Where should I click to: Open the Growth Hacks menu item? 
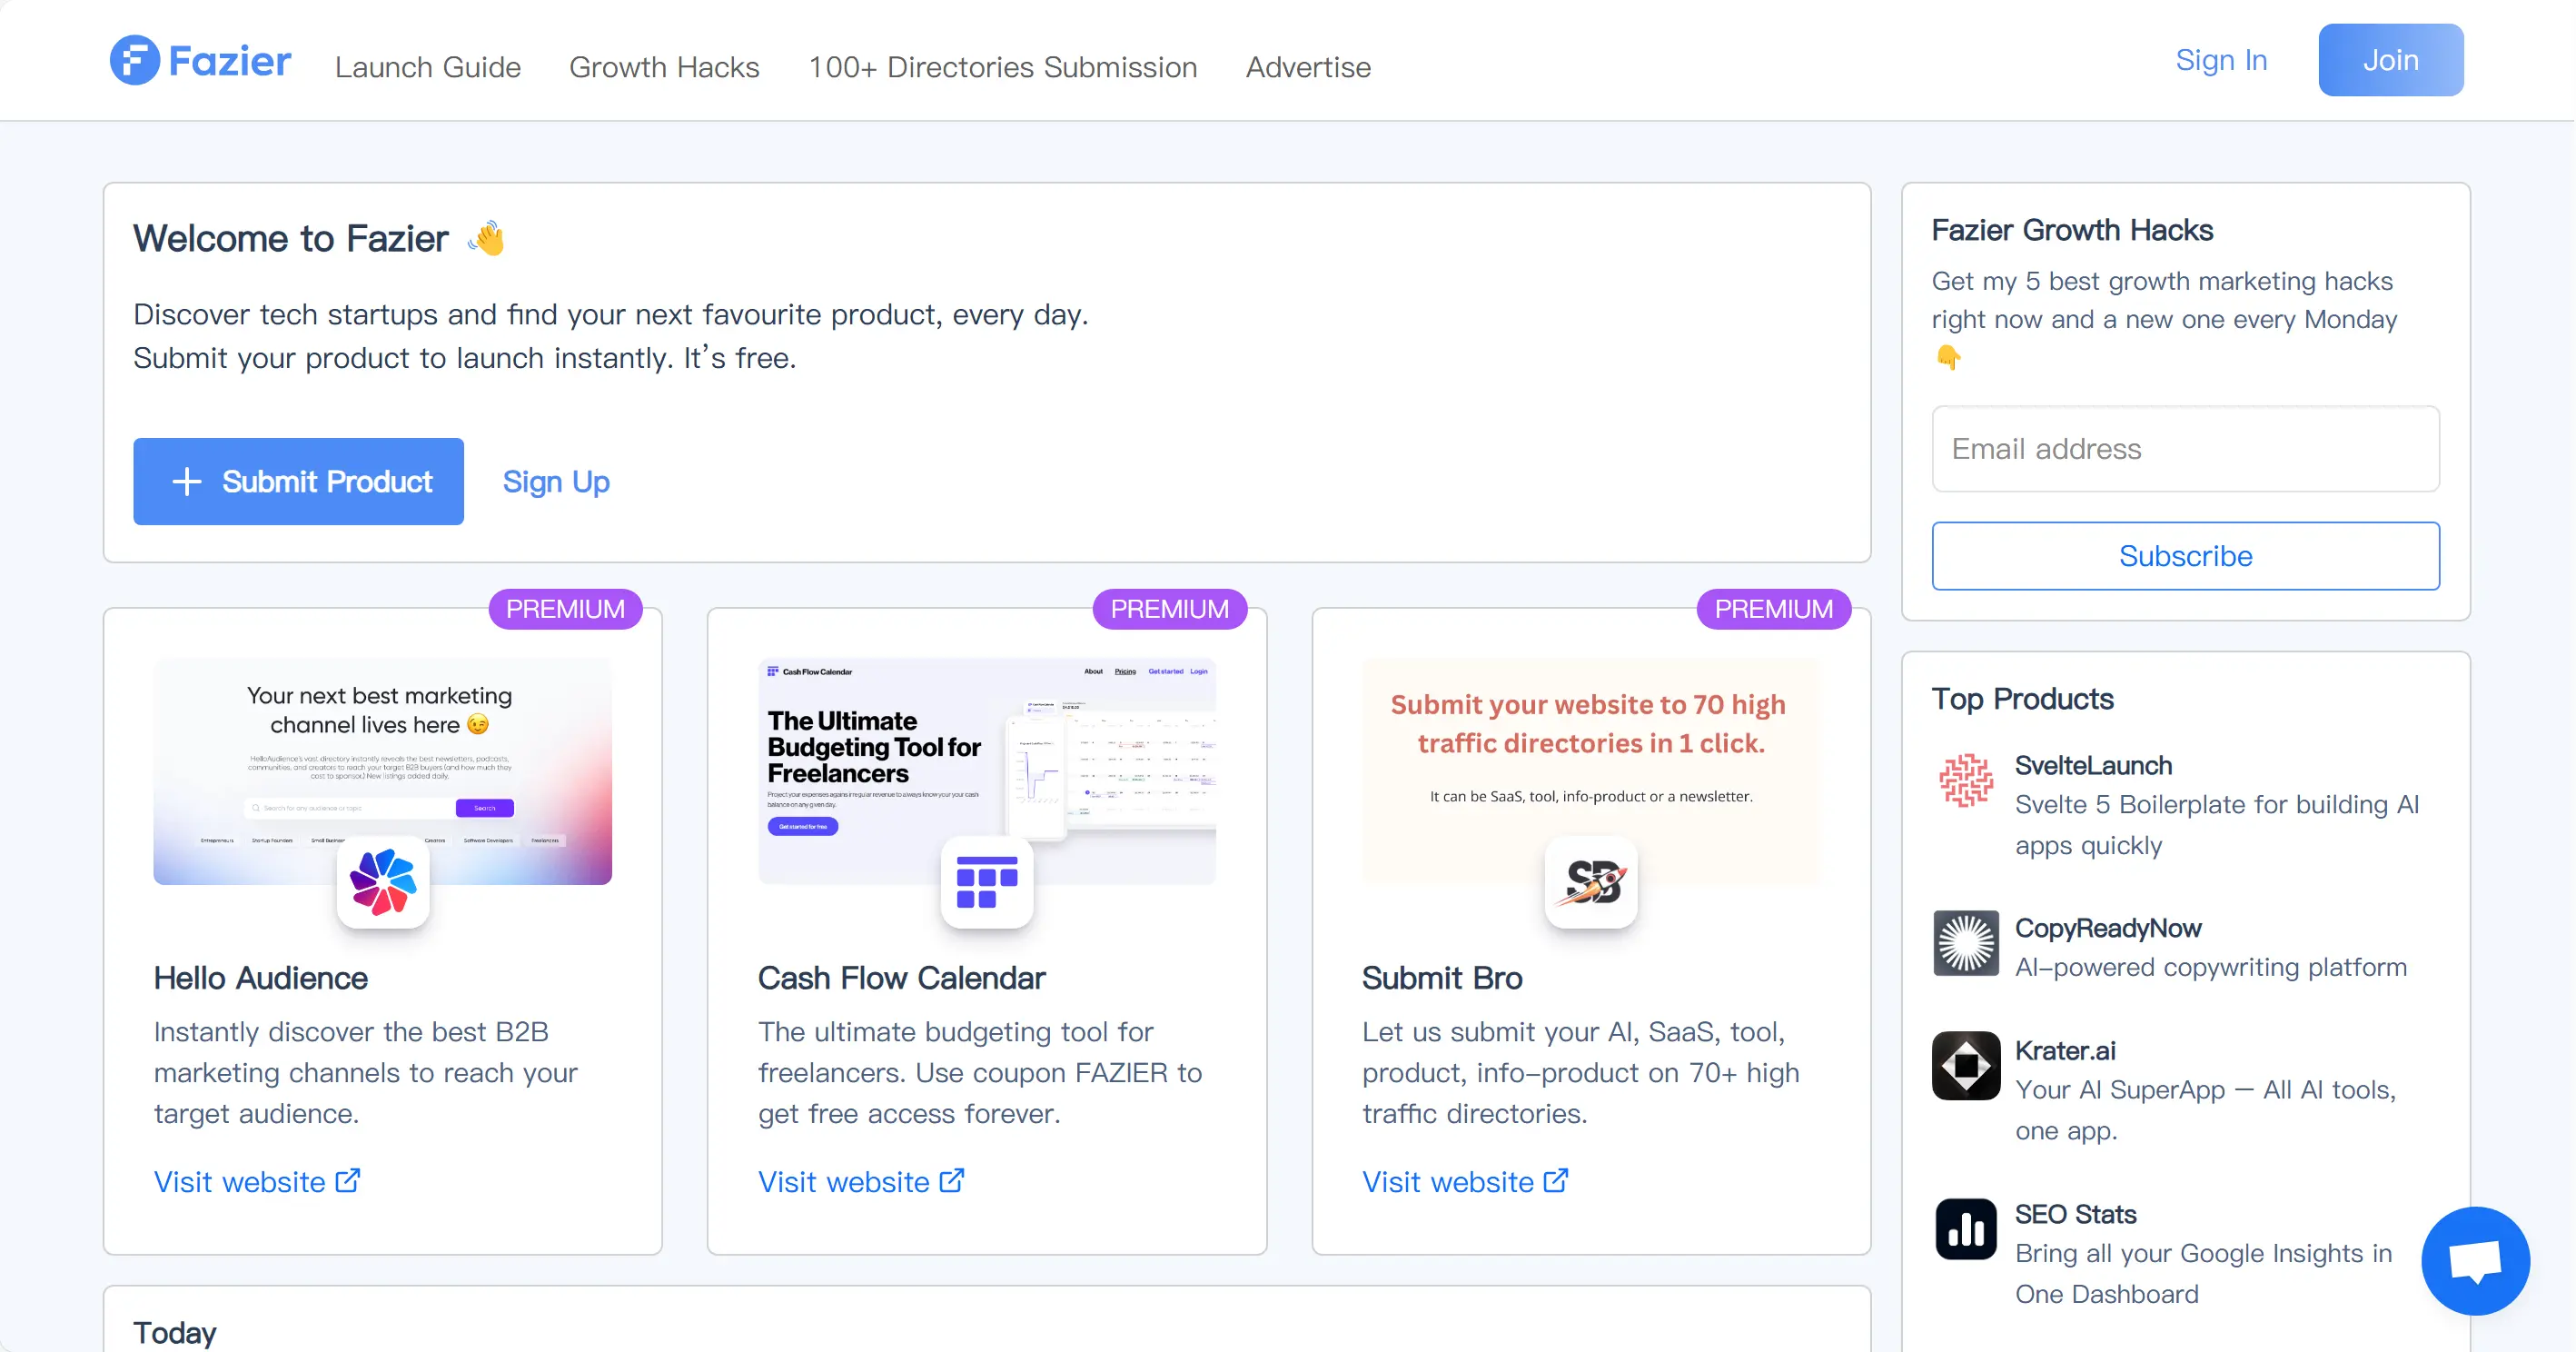664,67
